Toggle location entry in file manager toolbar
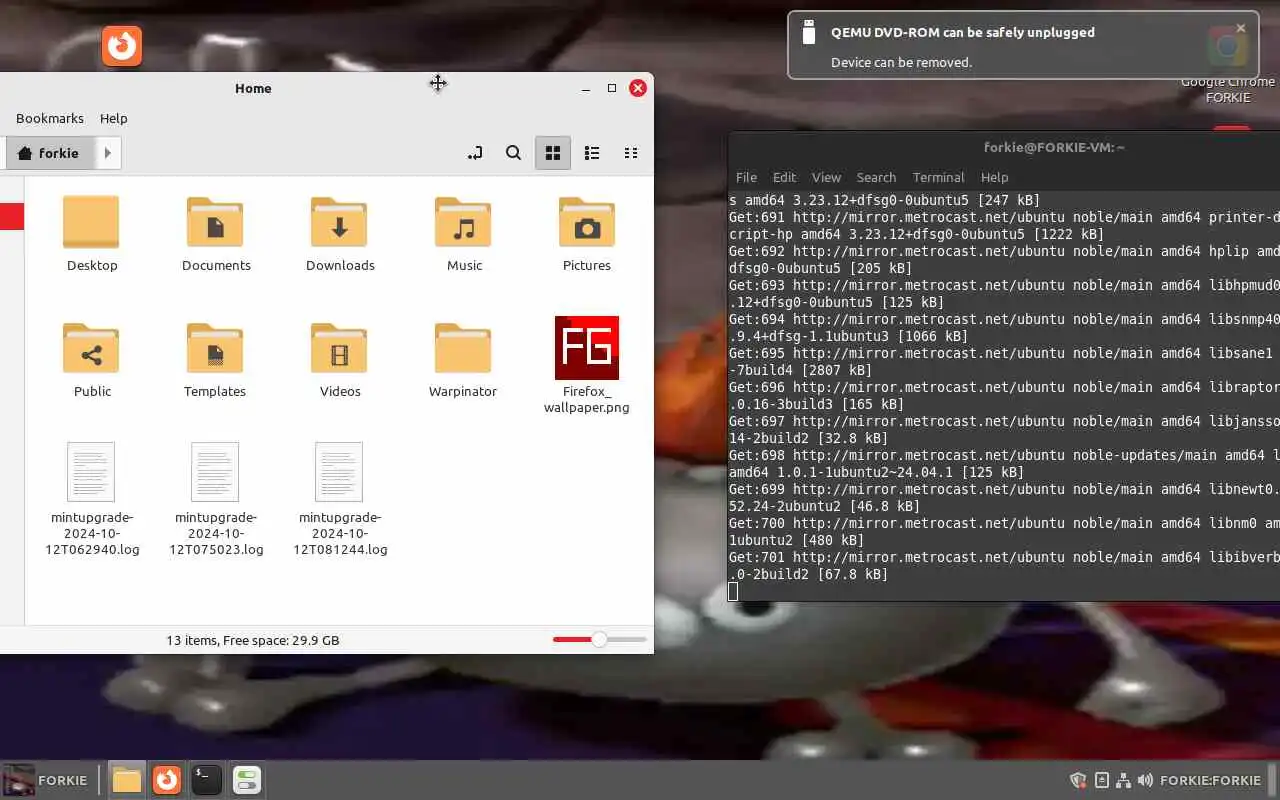Image resolution: width=1280 pixels, height=800 pixels. [475, 153]
